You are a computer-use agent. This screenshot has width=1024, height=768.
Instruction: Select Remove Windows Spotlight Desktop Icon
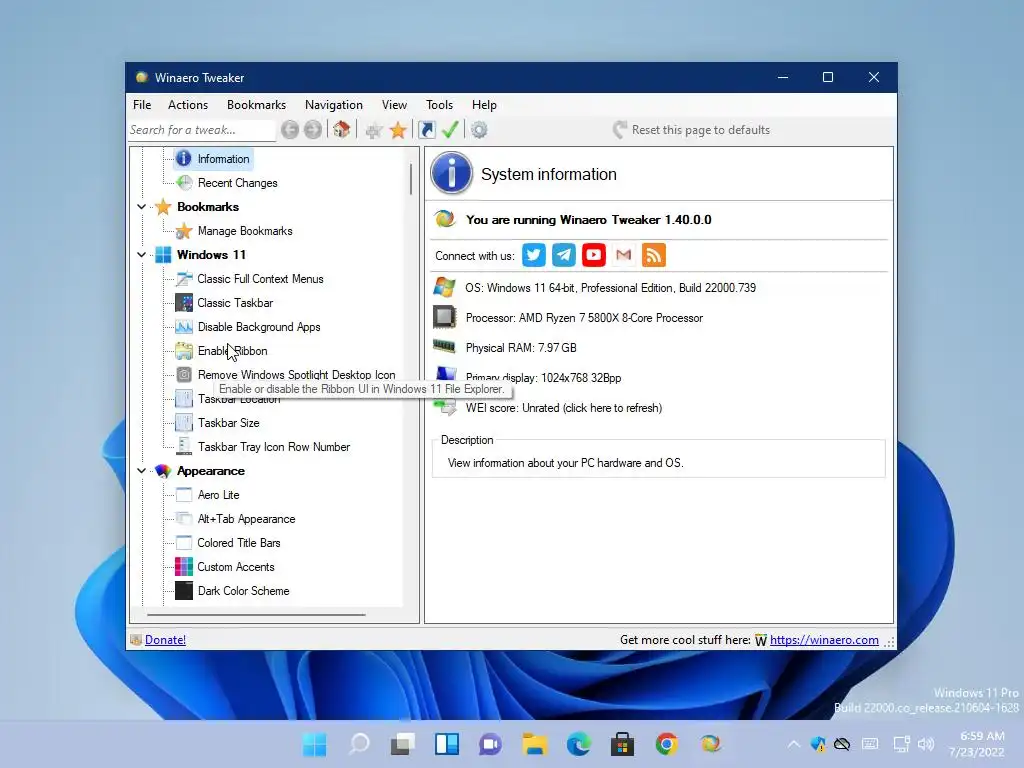point(296,375)
